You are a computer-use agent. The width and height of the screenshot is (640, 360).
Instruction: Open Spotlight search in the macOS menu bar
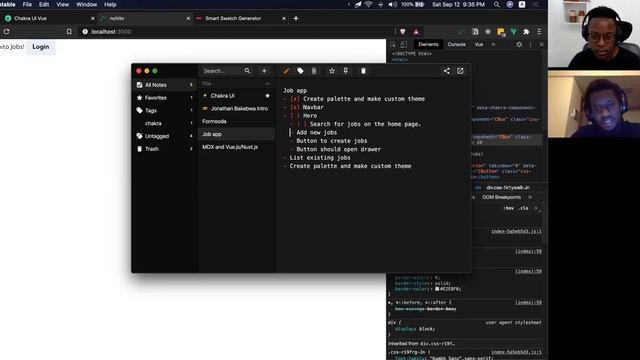click(x=497, y=4)
